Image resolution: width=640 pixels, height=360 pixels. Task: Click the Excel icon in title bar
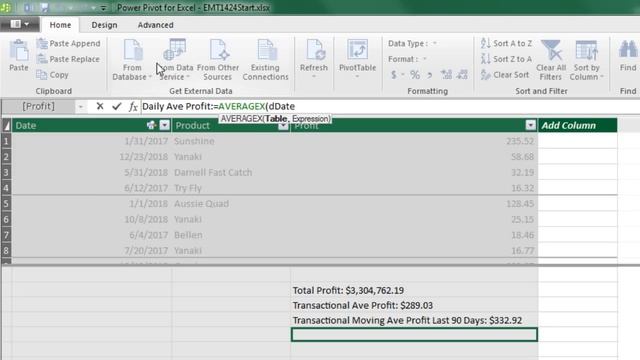(6, 8)
